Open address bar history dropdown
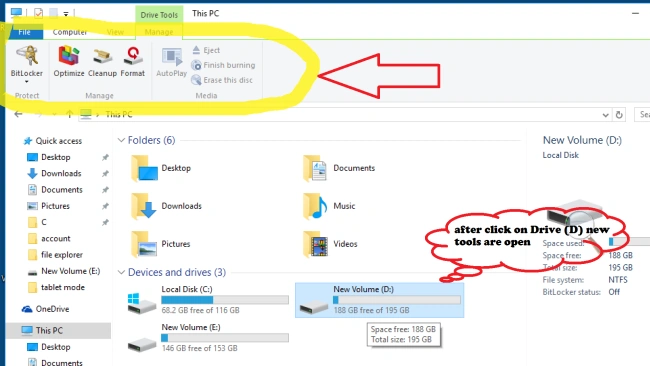 click(x=605, y=115)
